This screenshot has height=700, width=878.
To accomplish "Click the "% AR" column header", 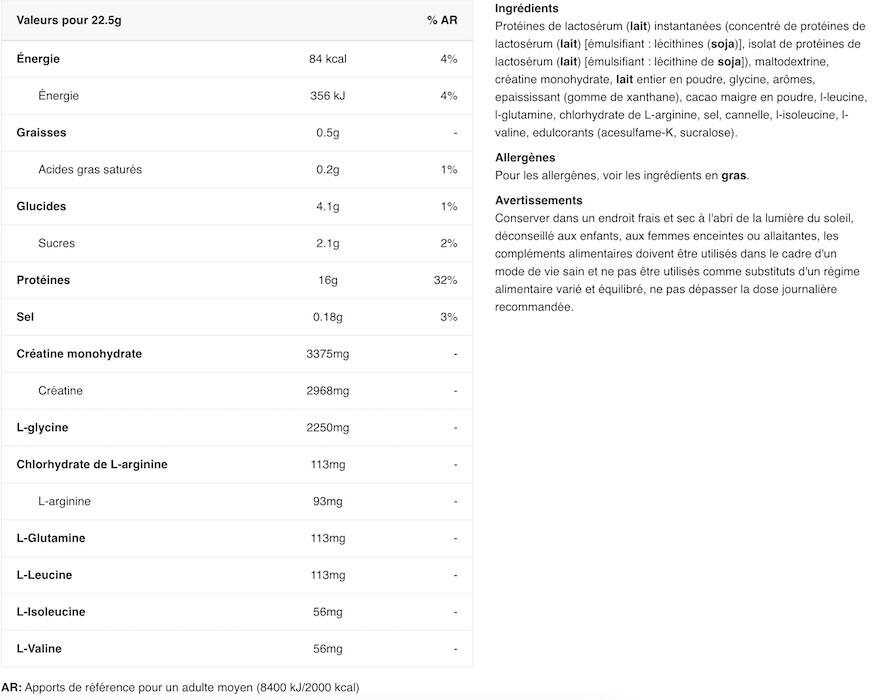I will [441, 20].
